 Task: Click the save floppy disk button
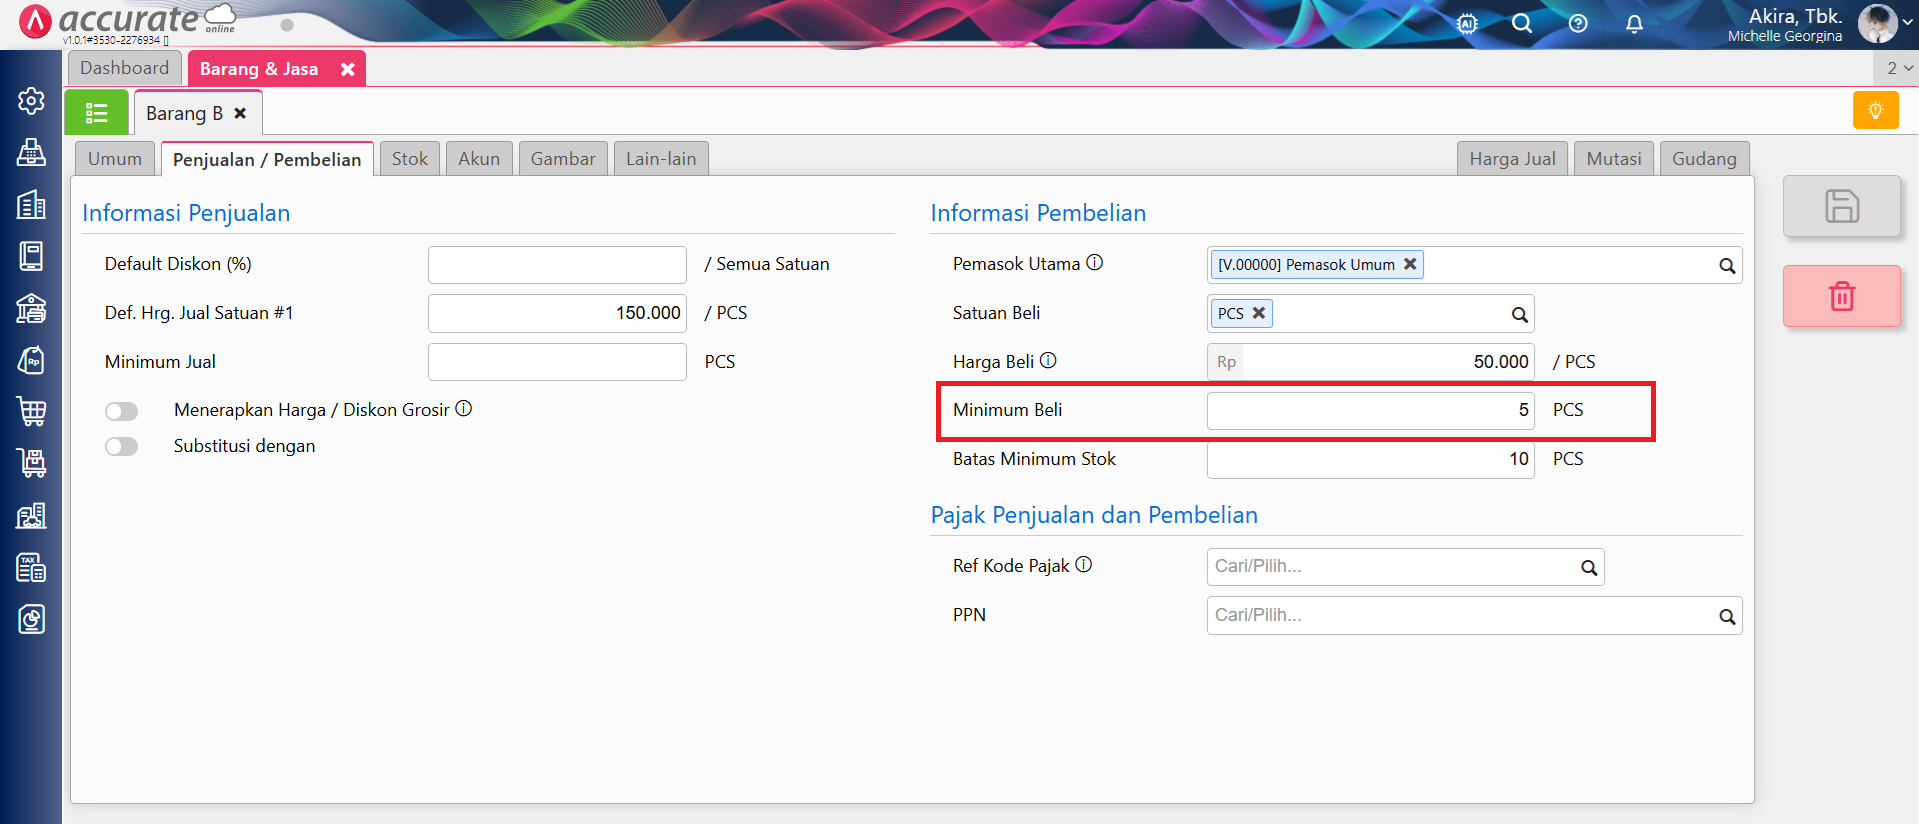[1841, 206]
